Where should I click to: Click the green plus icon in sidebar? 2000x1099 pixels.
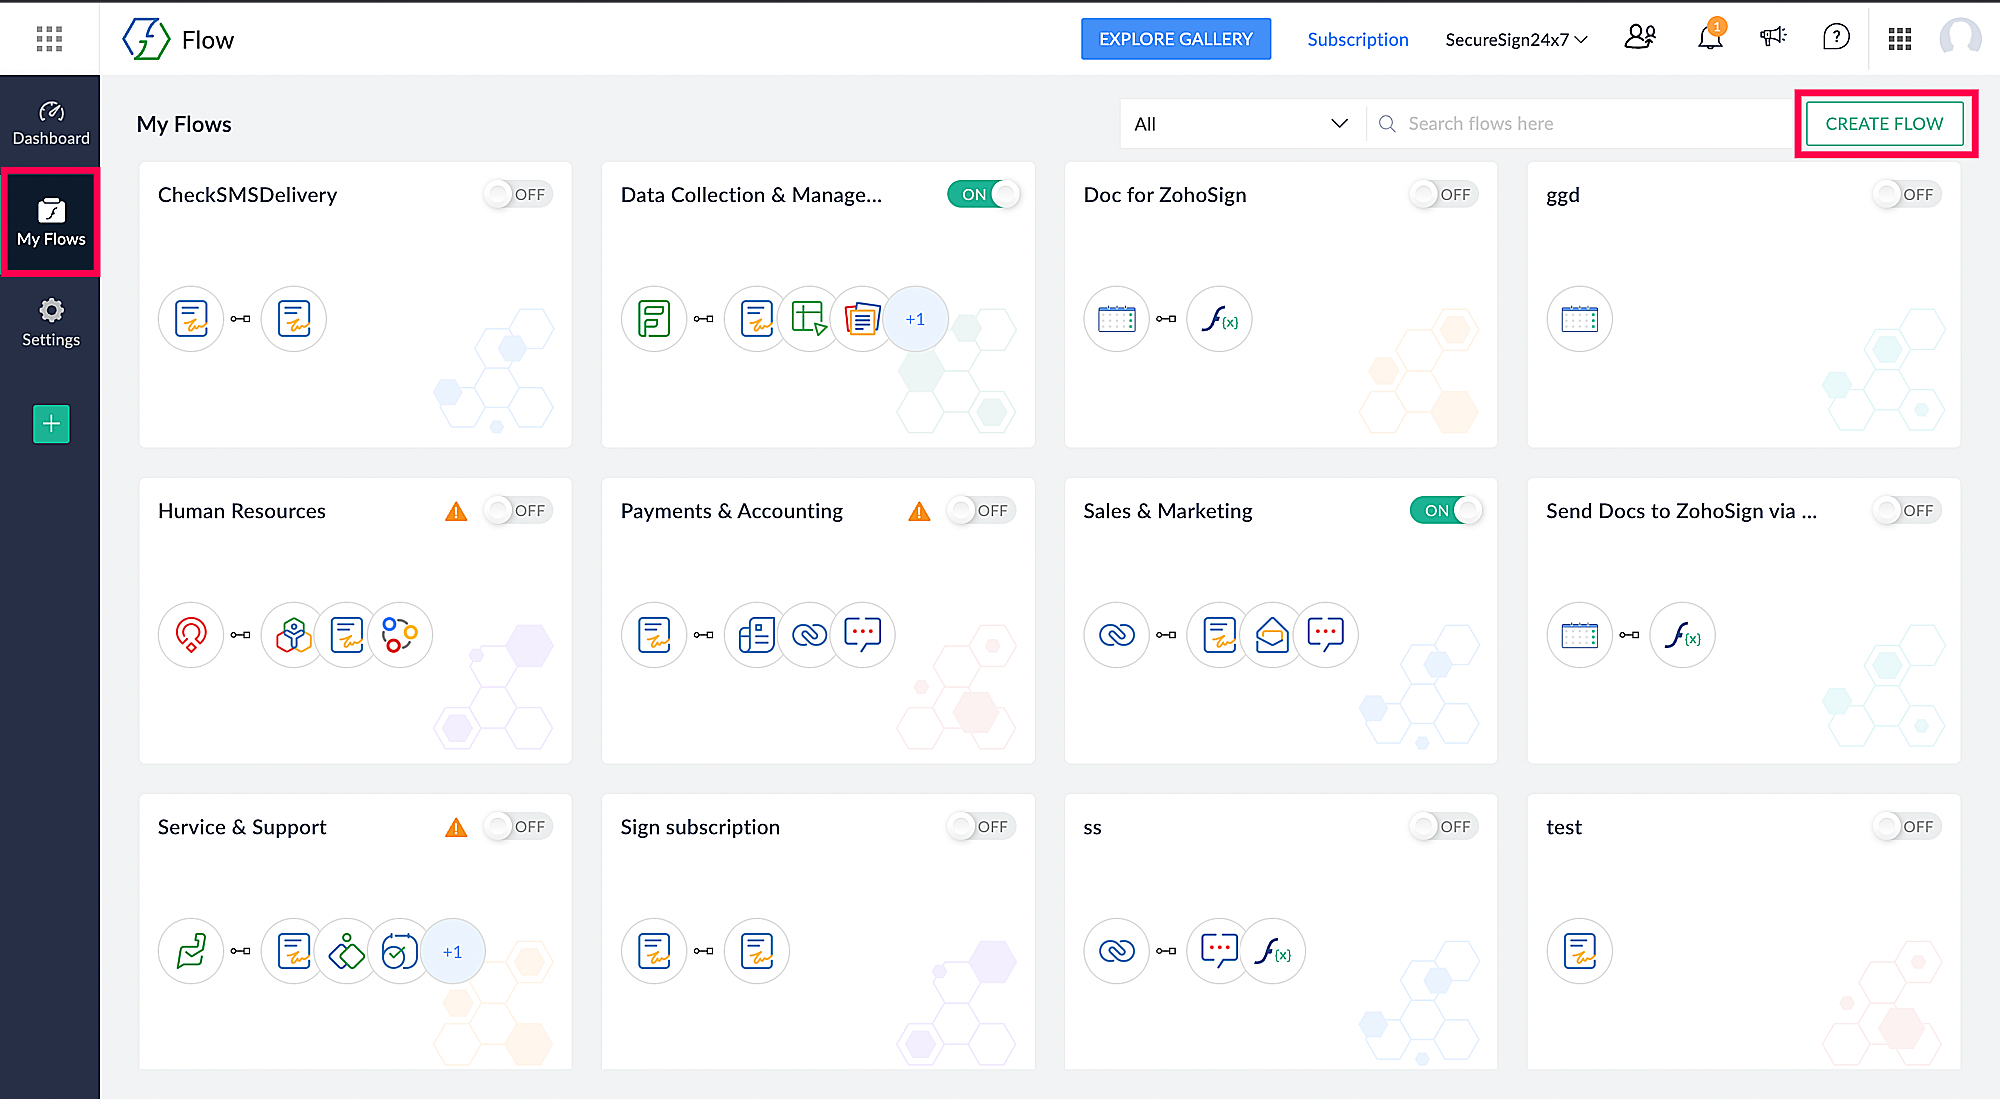(51, 424)
